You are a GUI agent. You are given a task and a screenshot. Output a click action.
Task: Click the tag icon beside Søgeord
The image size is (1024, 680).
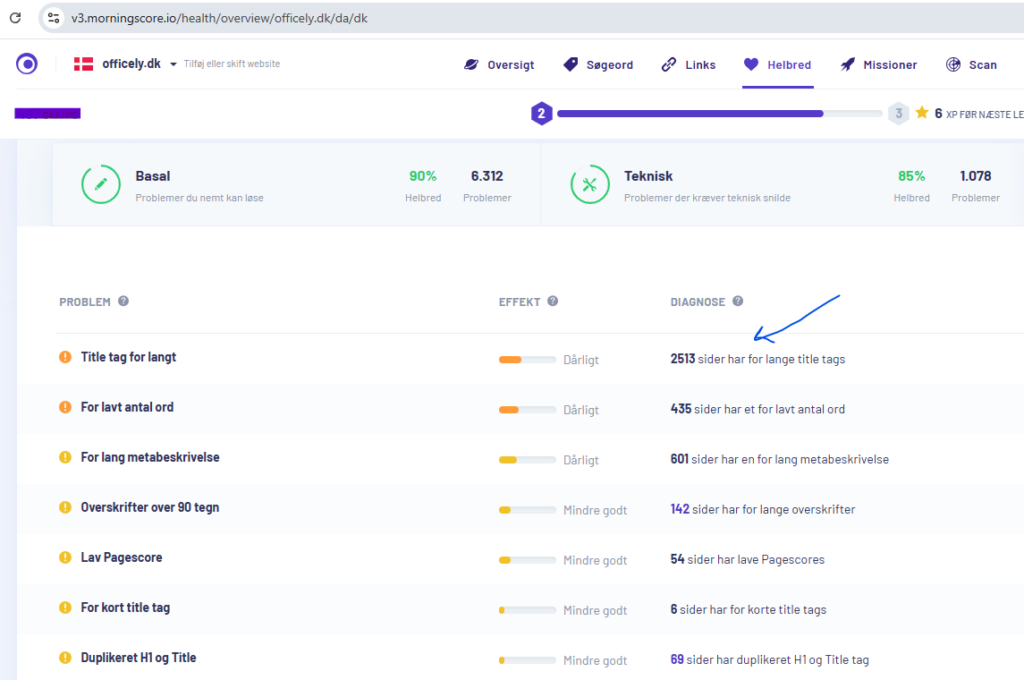pyautogui.click(x=570, y=64)
